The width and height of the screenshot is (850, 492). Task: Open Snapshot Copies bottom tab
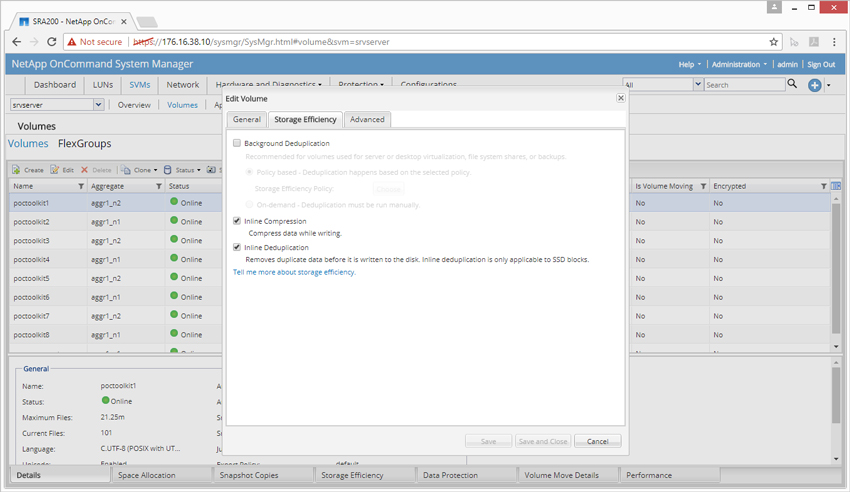(x=263, y=475)
